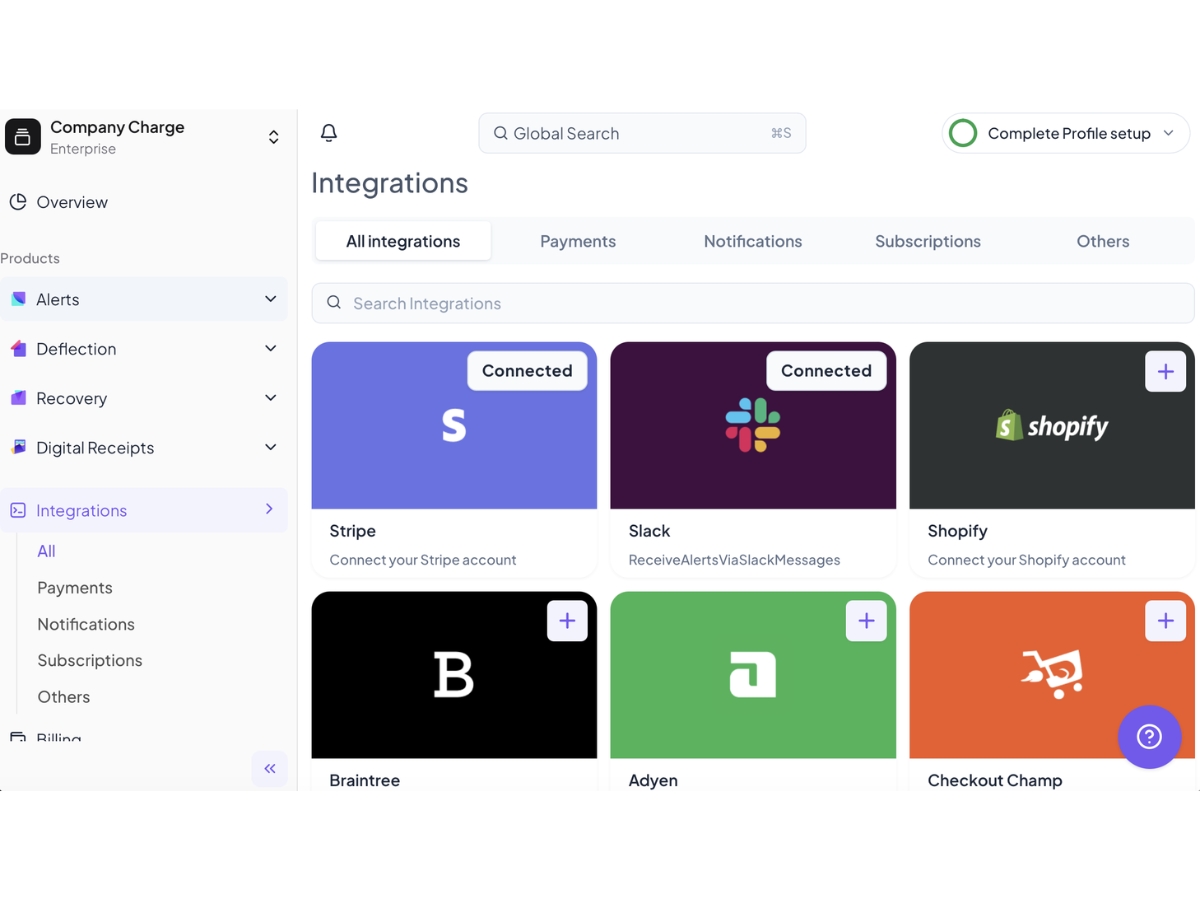The image size is (1200, 900).
Task: Click the Stripe S logo
Action: [x=454, y=426]
